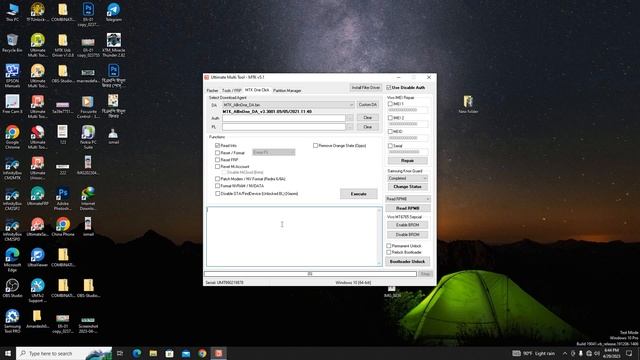
Task: Click the Repair button under Vivo IMEI
Action: coord(407,160)
